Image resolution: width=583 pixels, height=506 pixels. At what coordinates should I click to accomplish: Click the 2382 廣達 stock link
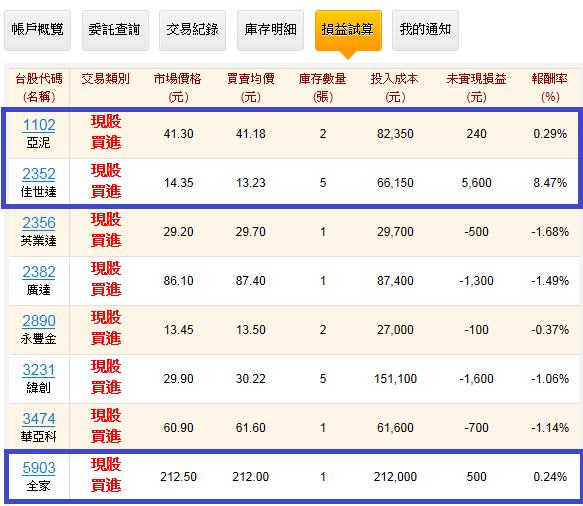click(39, 272)
